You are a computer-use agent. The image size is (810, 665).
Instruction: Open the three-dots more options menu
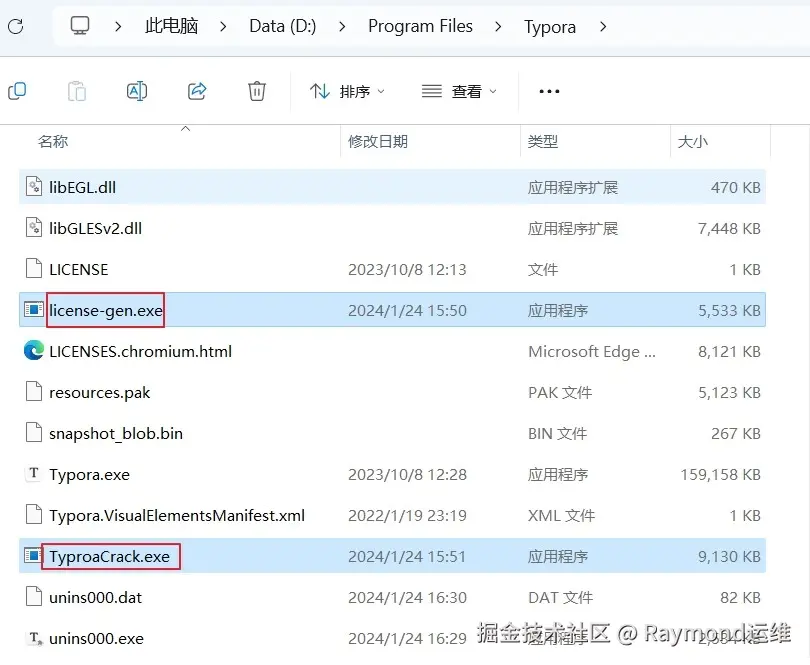[x=549, y=91]
